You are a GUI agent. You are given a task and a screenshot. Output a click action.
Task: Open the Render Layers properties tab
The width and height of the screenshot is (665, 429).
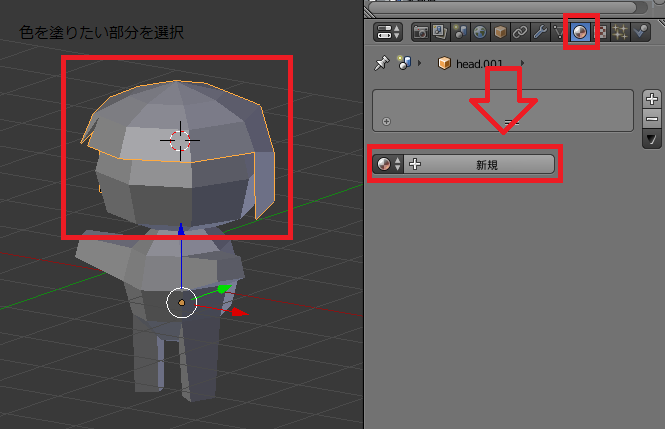coord(440,32)
